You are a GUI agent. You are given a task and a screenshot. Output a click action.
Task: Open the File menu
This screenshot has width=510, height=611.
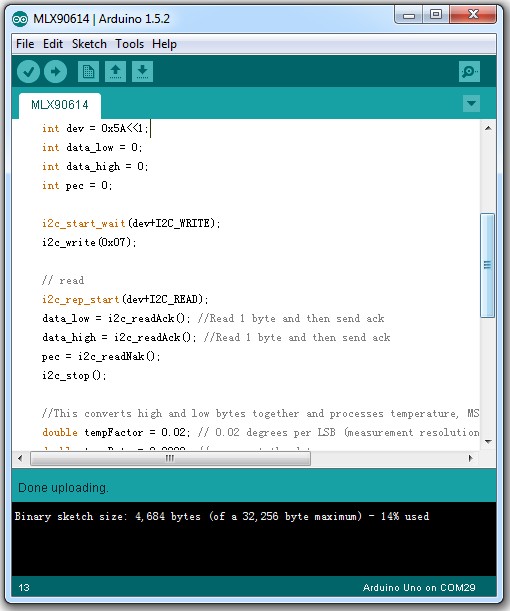(x=25, y=44)
